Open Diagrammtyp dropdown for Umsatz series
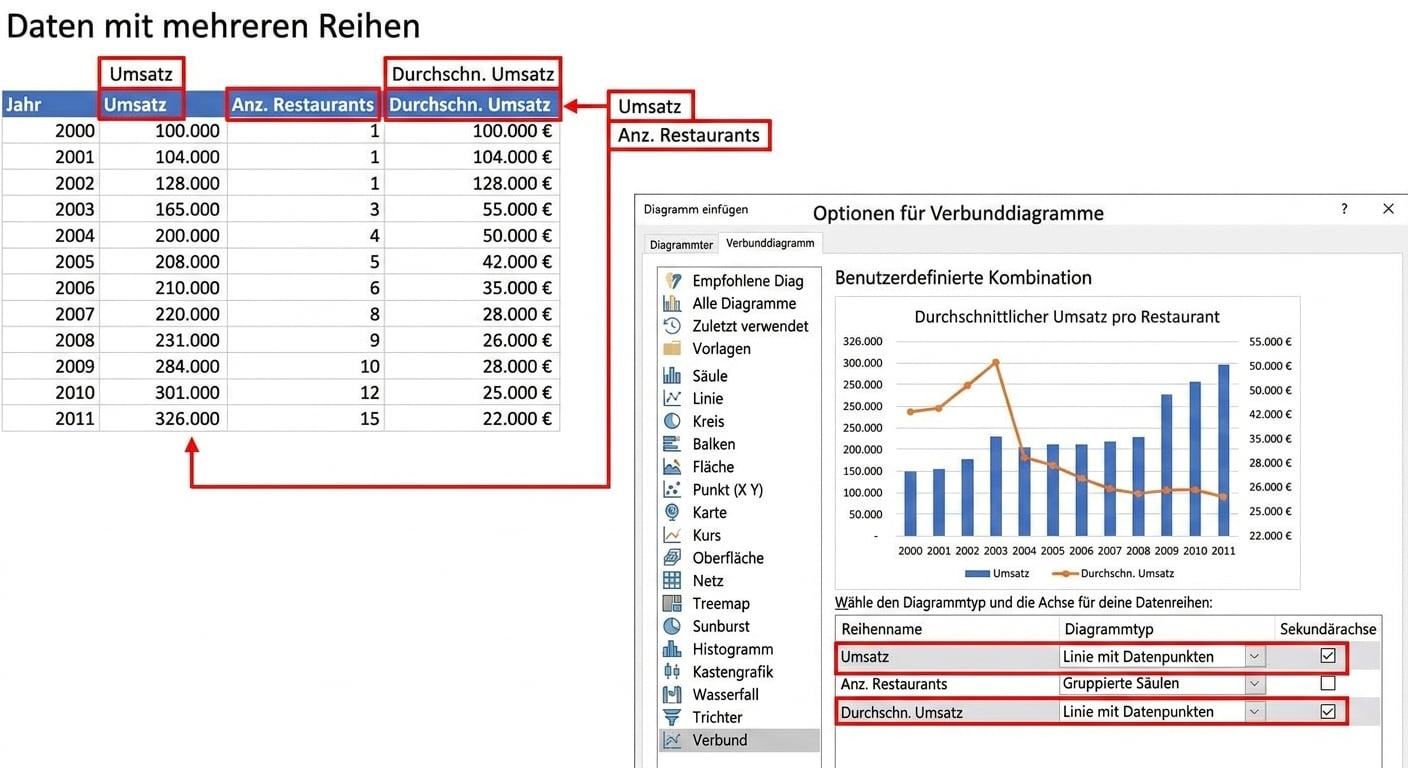1408x768 pixels. point(1255,657)
